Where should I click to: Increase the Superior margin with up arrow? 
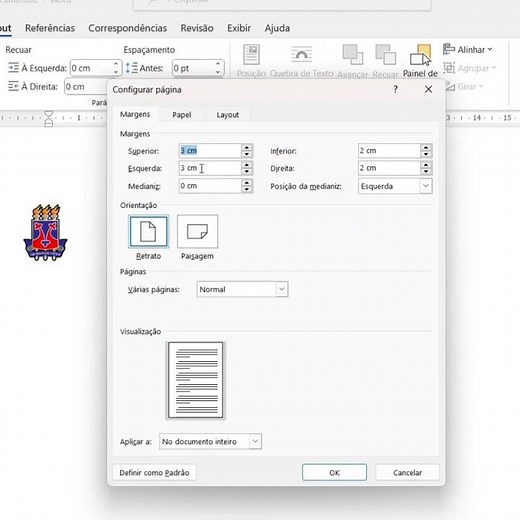(x=247, y=147)
